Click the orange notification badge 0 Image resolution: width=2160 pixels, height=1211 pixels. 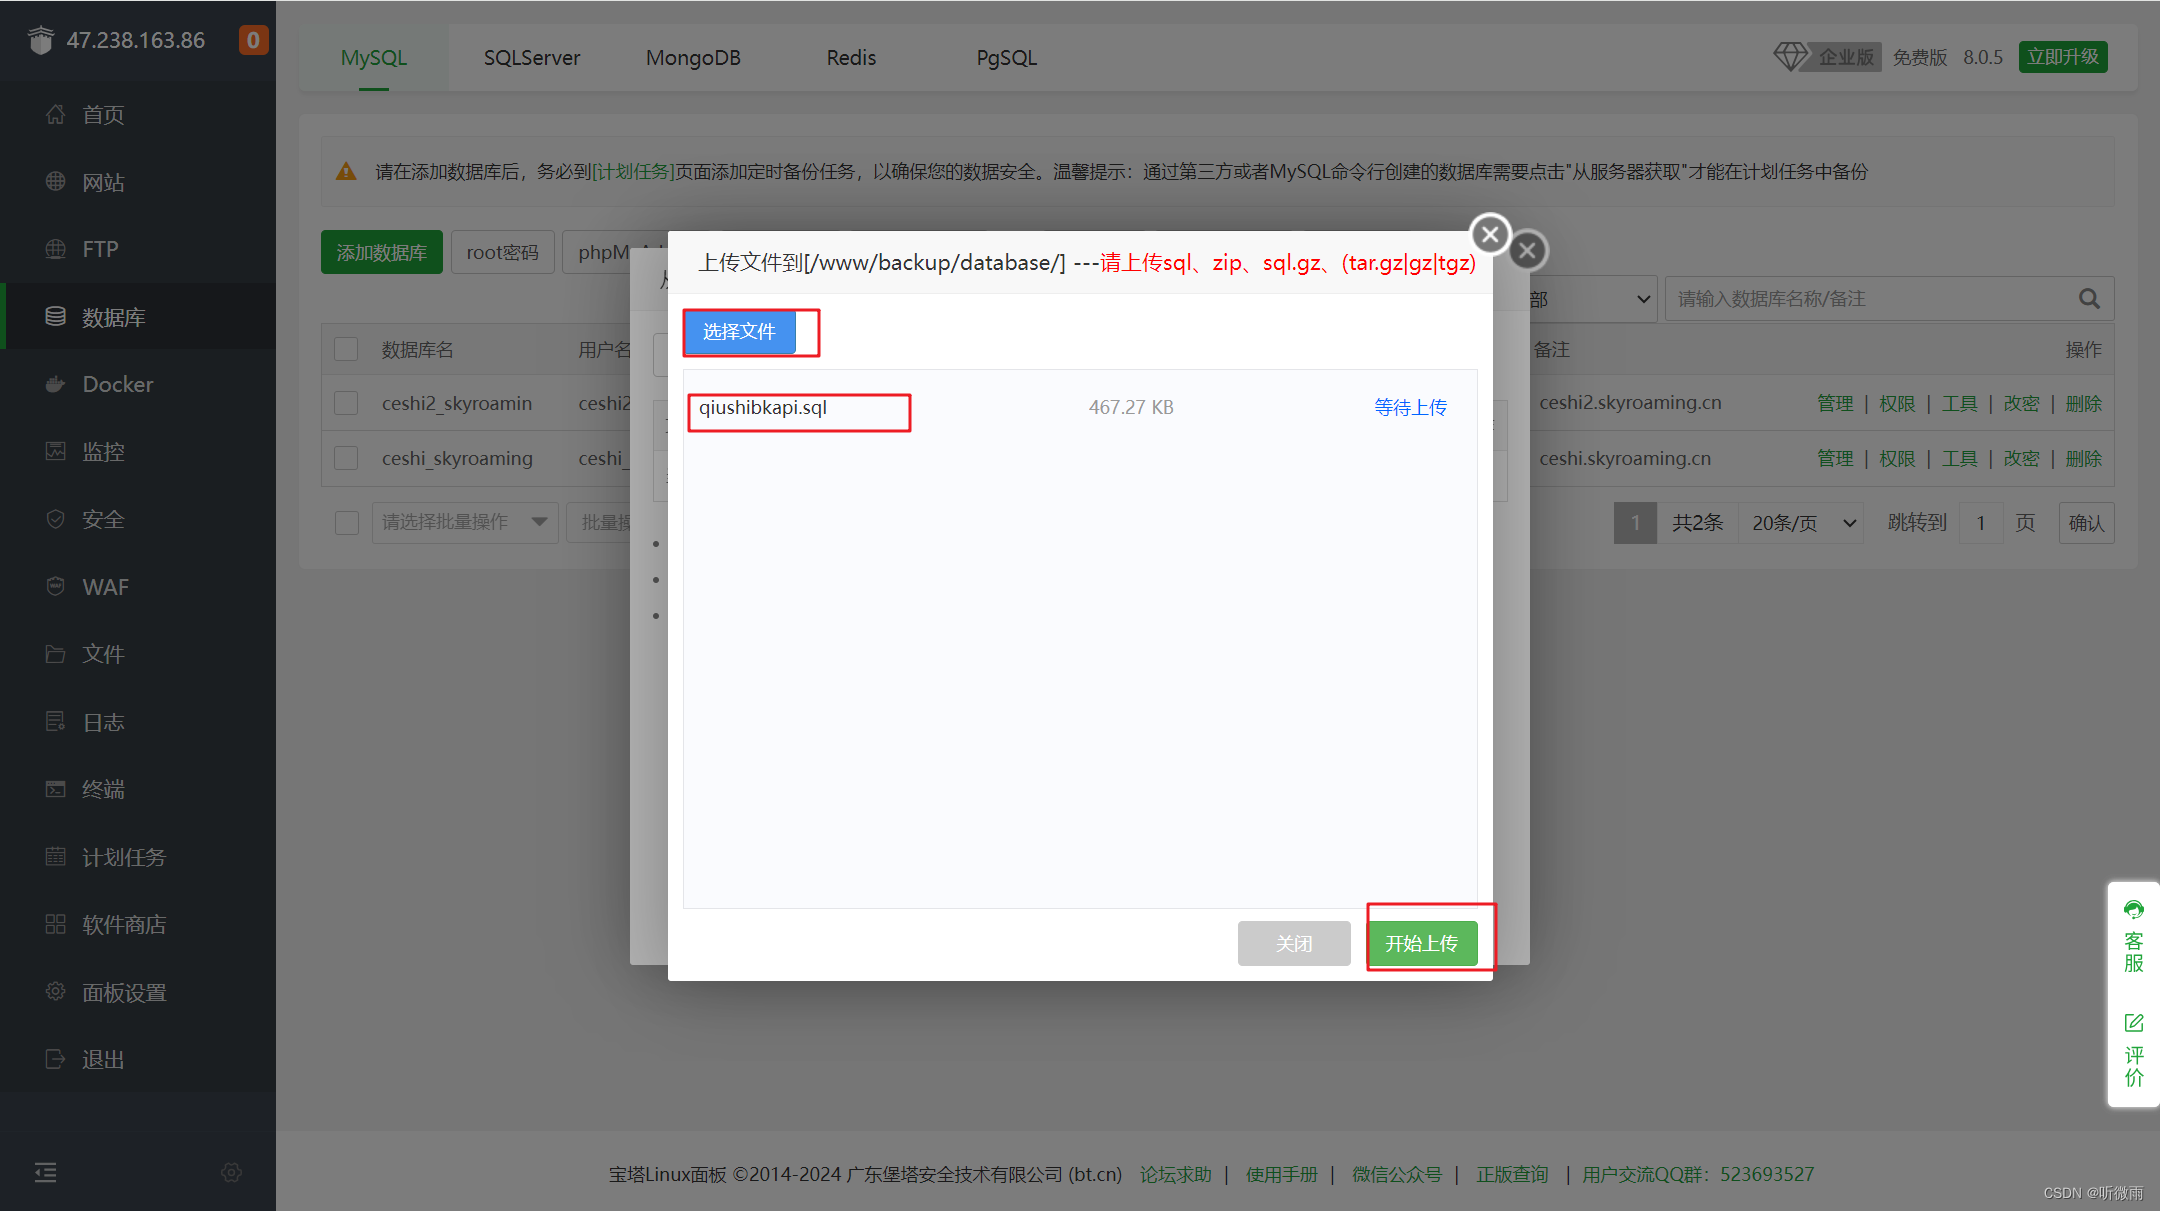pos(253,40)
